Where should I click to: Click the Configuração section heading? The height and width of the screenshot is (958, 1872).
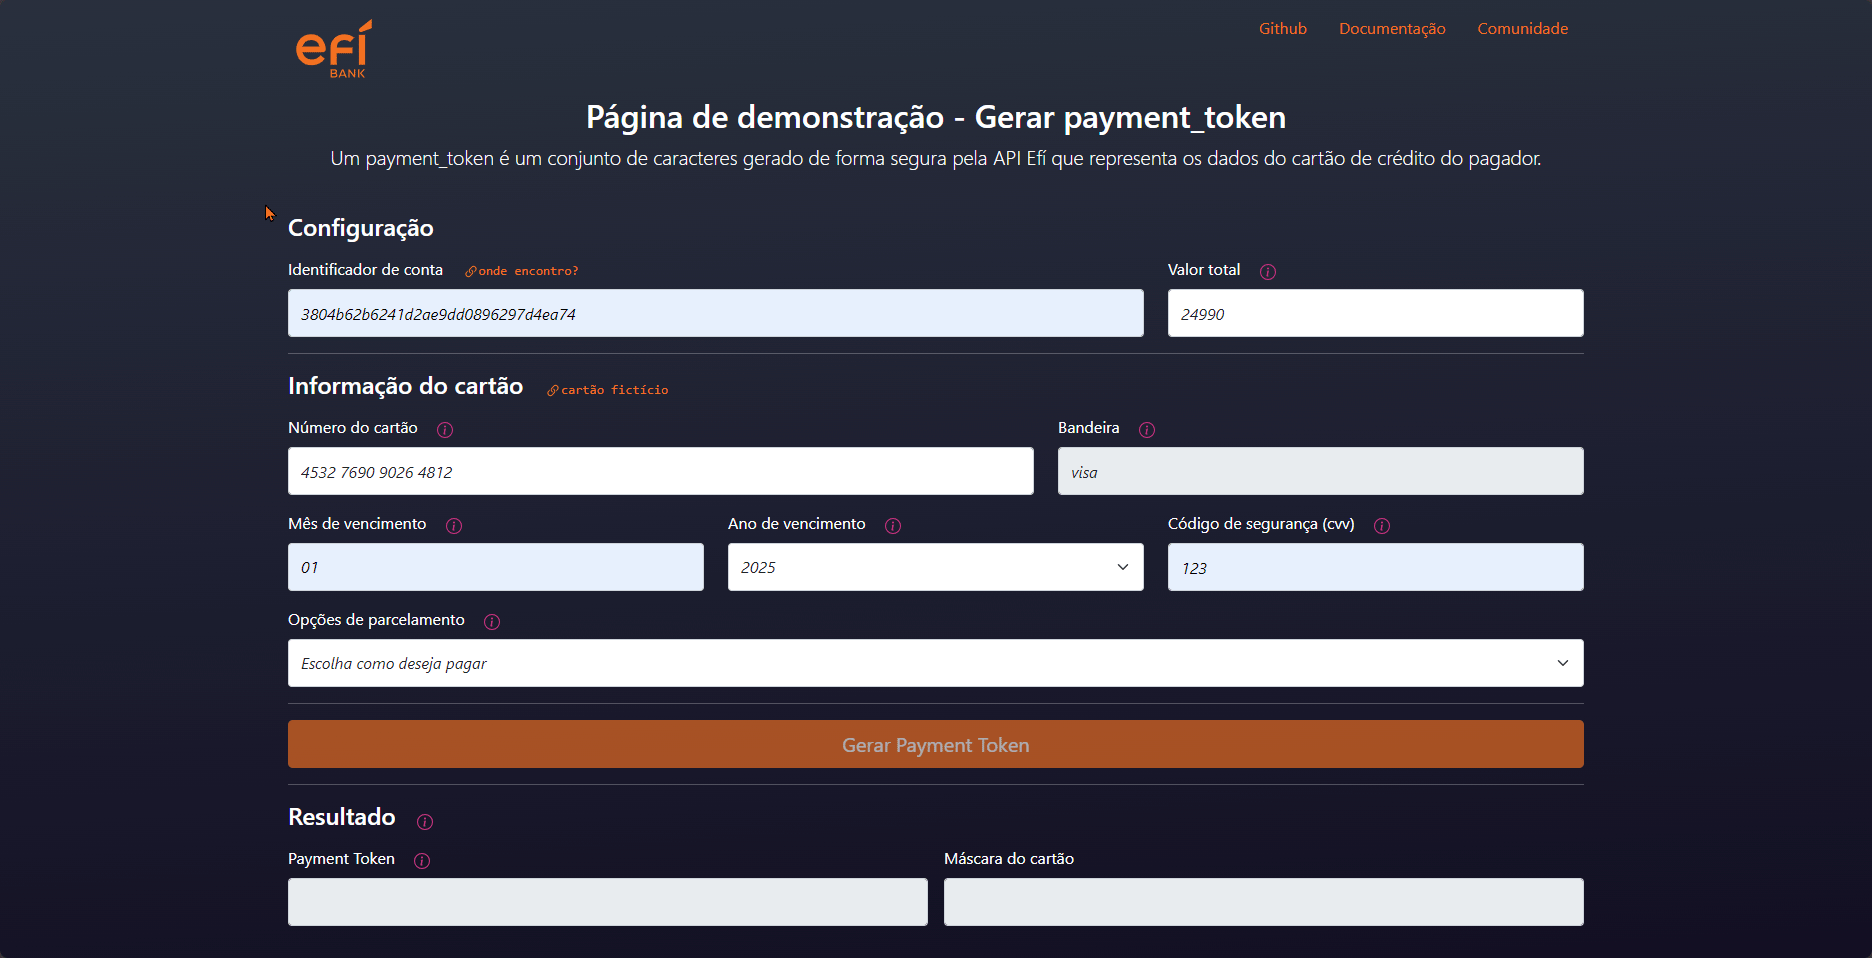[x=361, y=229]
